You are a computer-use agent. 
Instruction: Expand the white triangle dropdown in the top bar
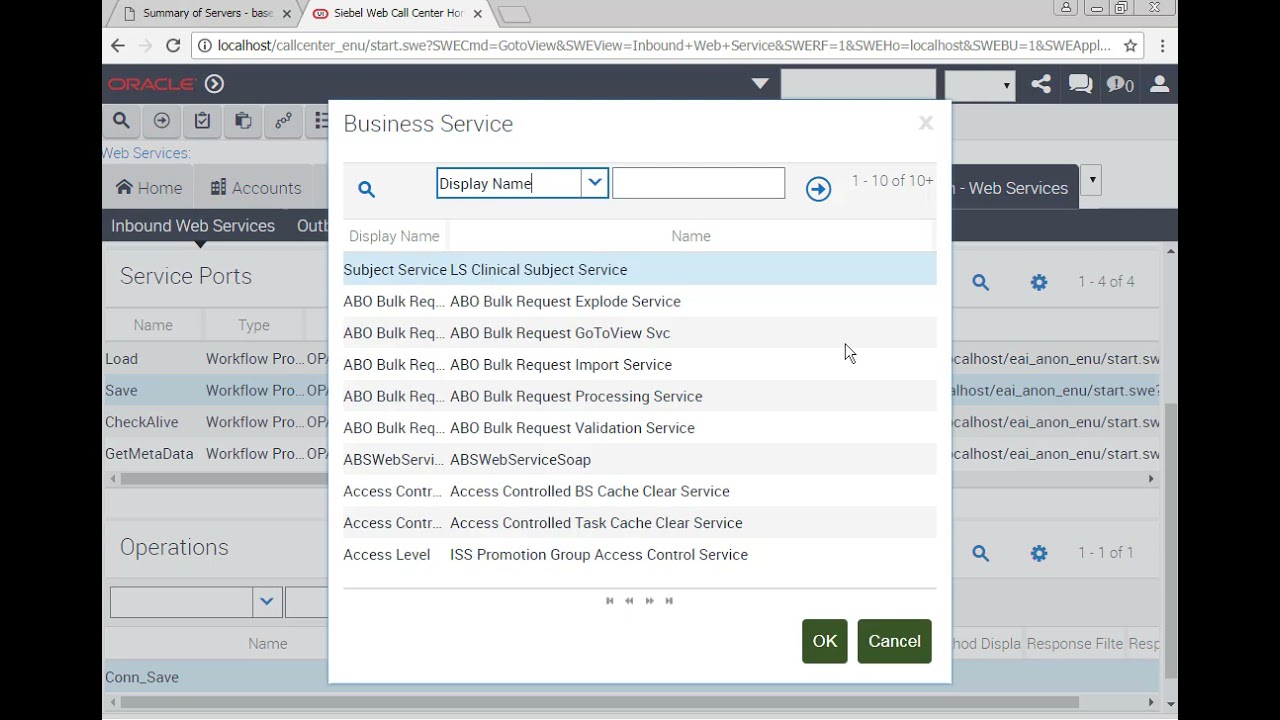pyautogui.click(x=760, y=84)
